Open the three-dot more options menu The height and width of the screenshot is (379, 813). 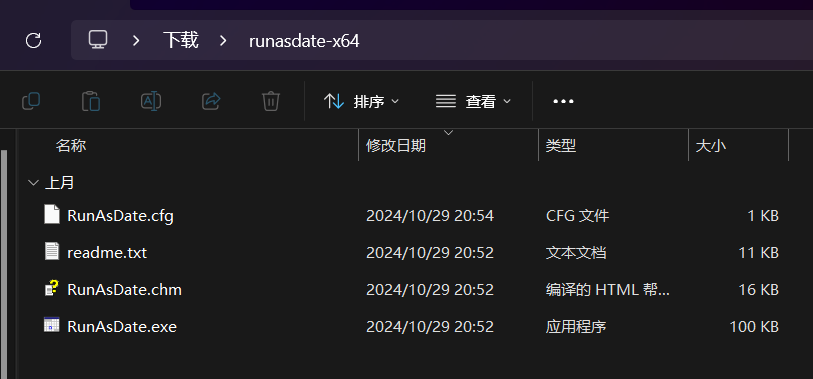pos(563,101)
